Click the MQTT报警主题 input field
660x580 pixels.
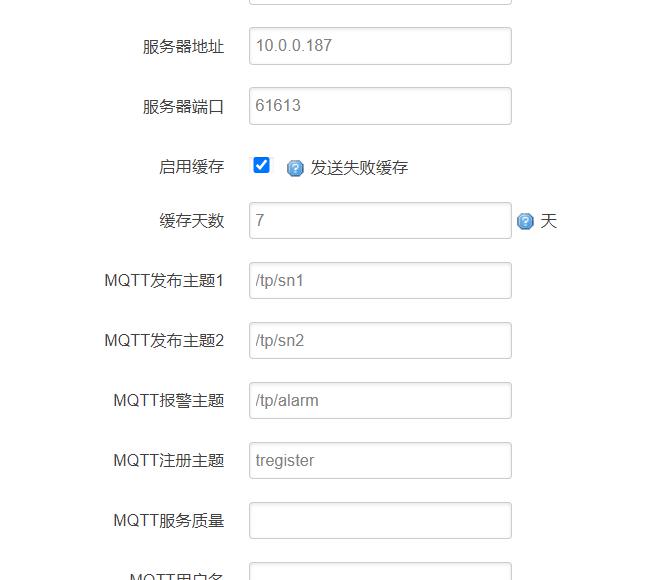point(380,401)
